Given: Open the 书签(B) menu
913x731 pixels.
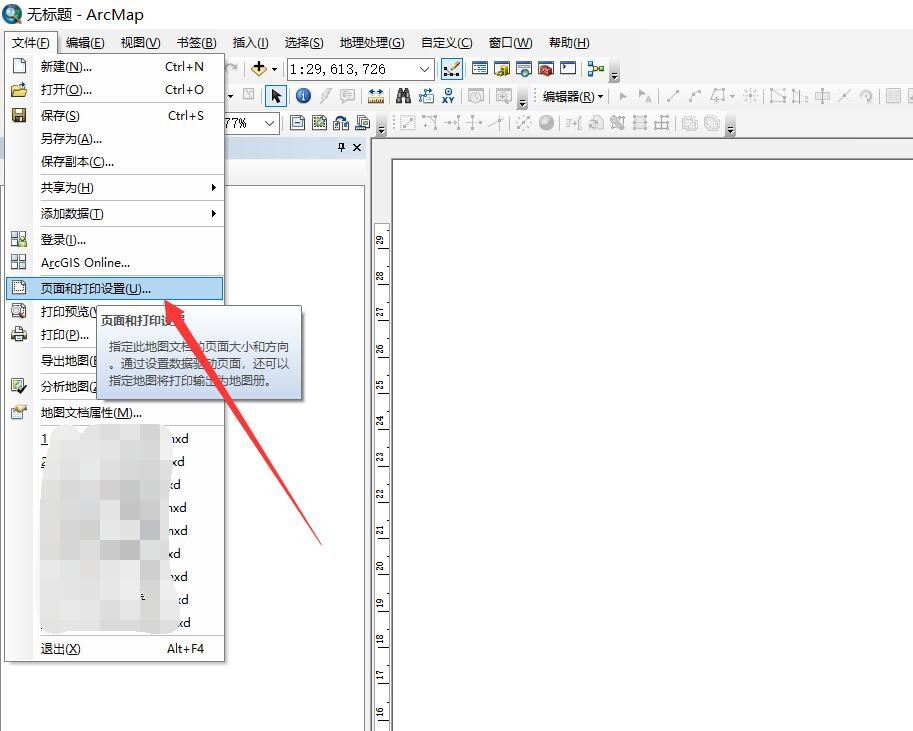Looking at the screenshot, I should pyautogui.click(x=197, y=43).
